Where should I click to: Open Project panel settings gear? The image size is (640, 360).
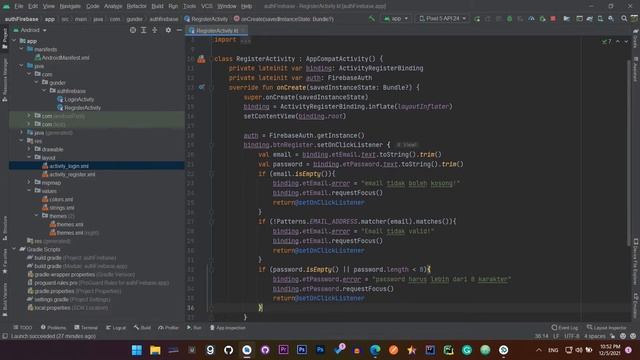coord(168,30)
